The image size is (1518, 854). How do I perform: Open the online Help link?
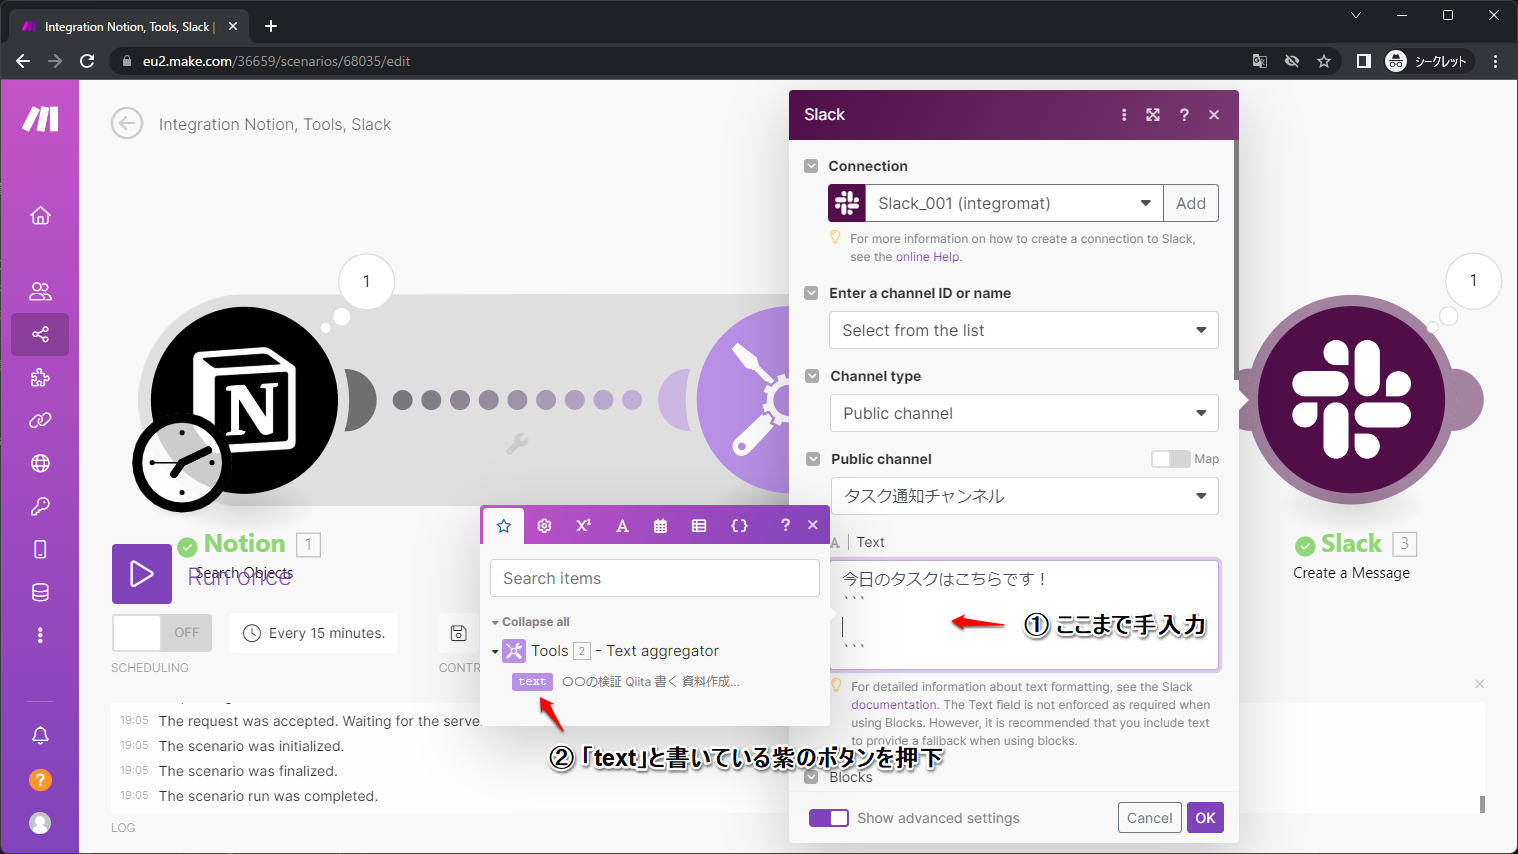click(927, 257)
